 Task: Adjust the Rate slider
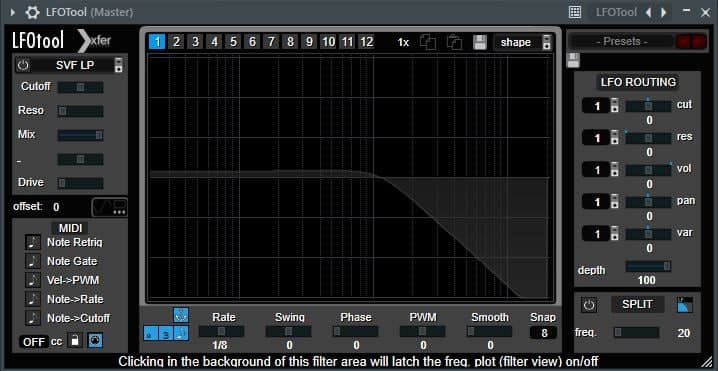tap(222, 331)
